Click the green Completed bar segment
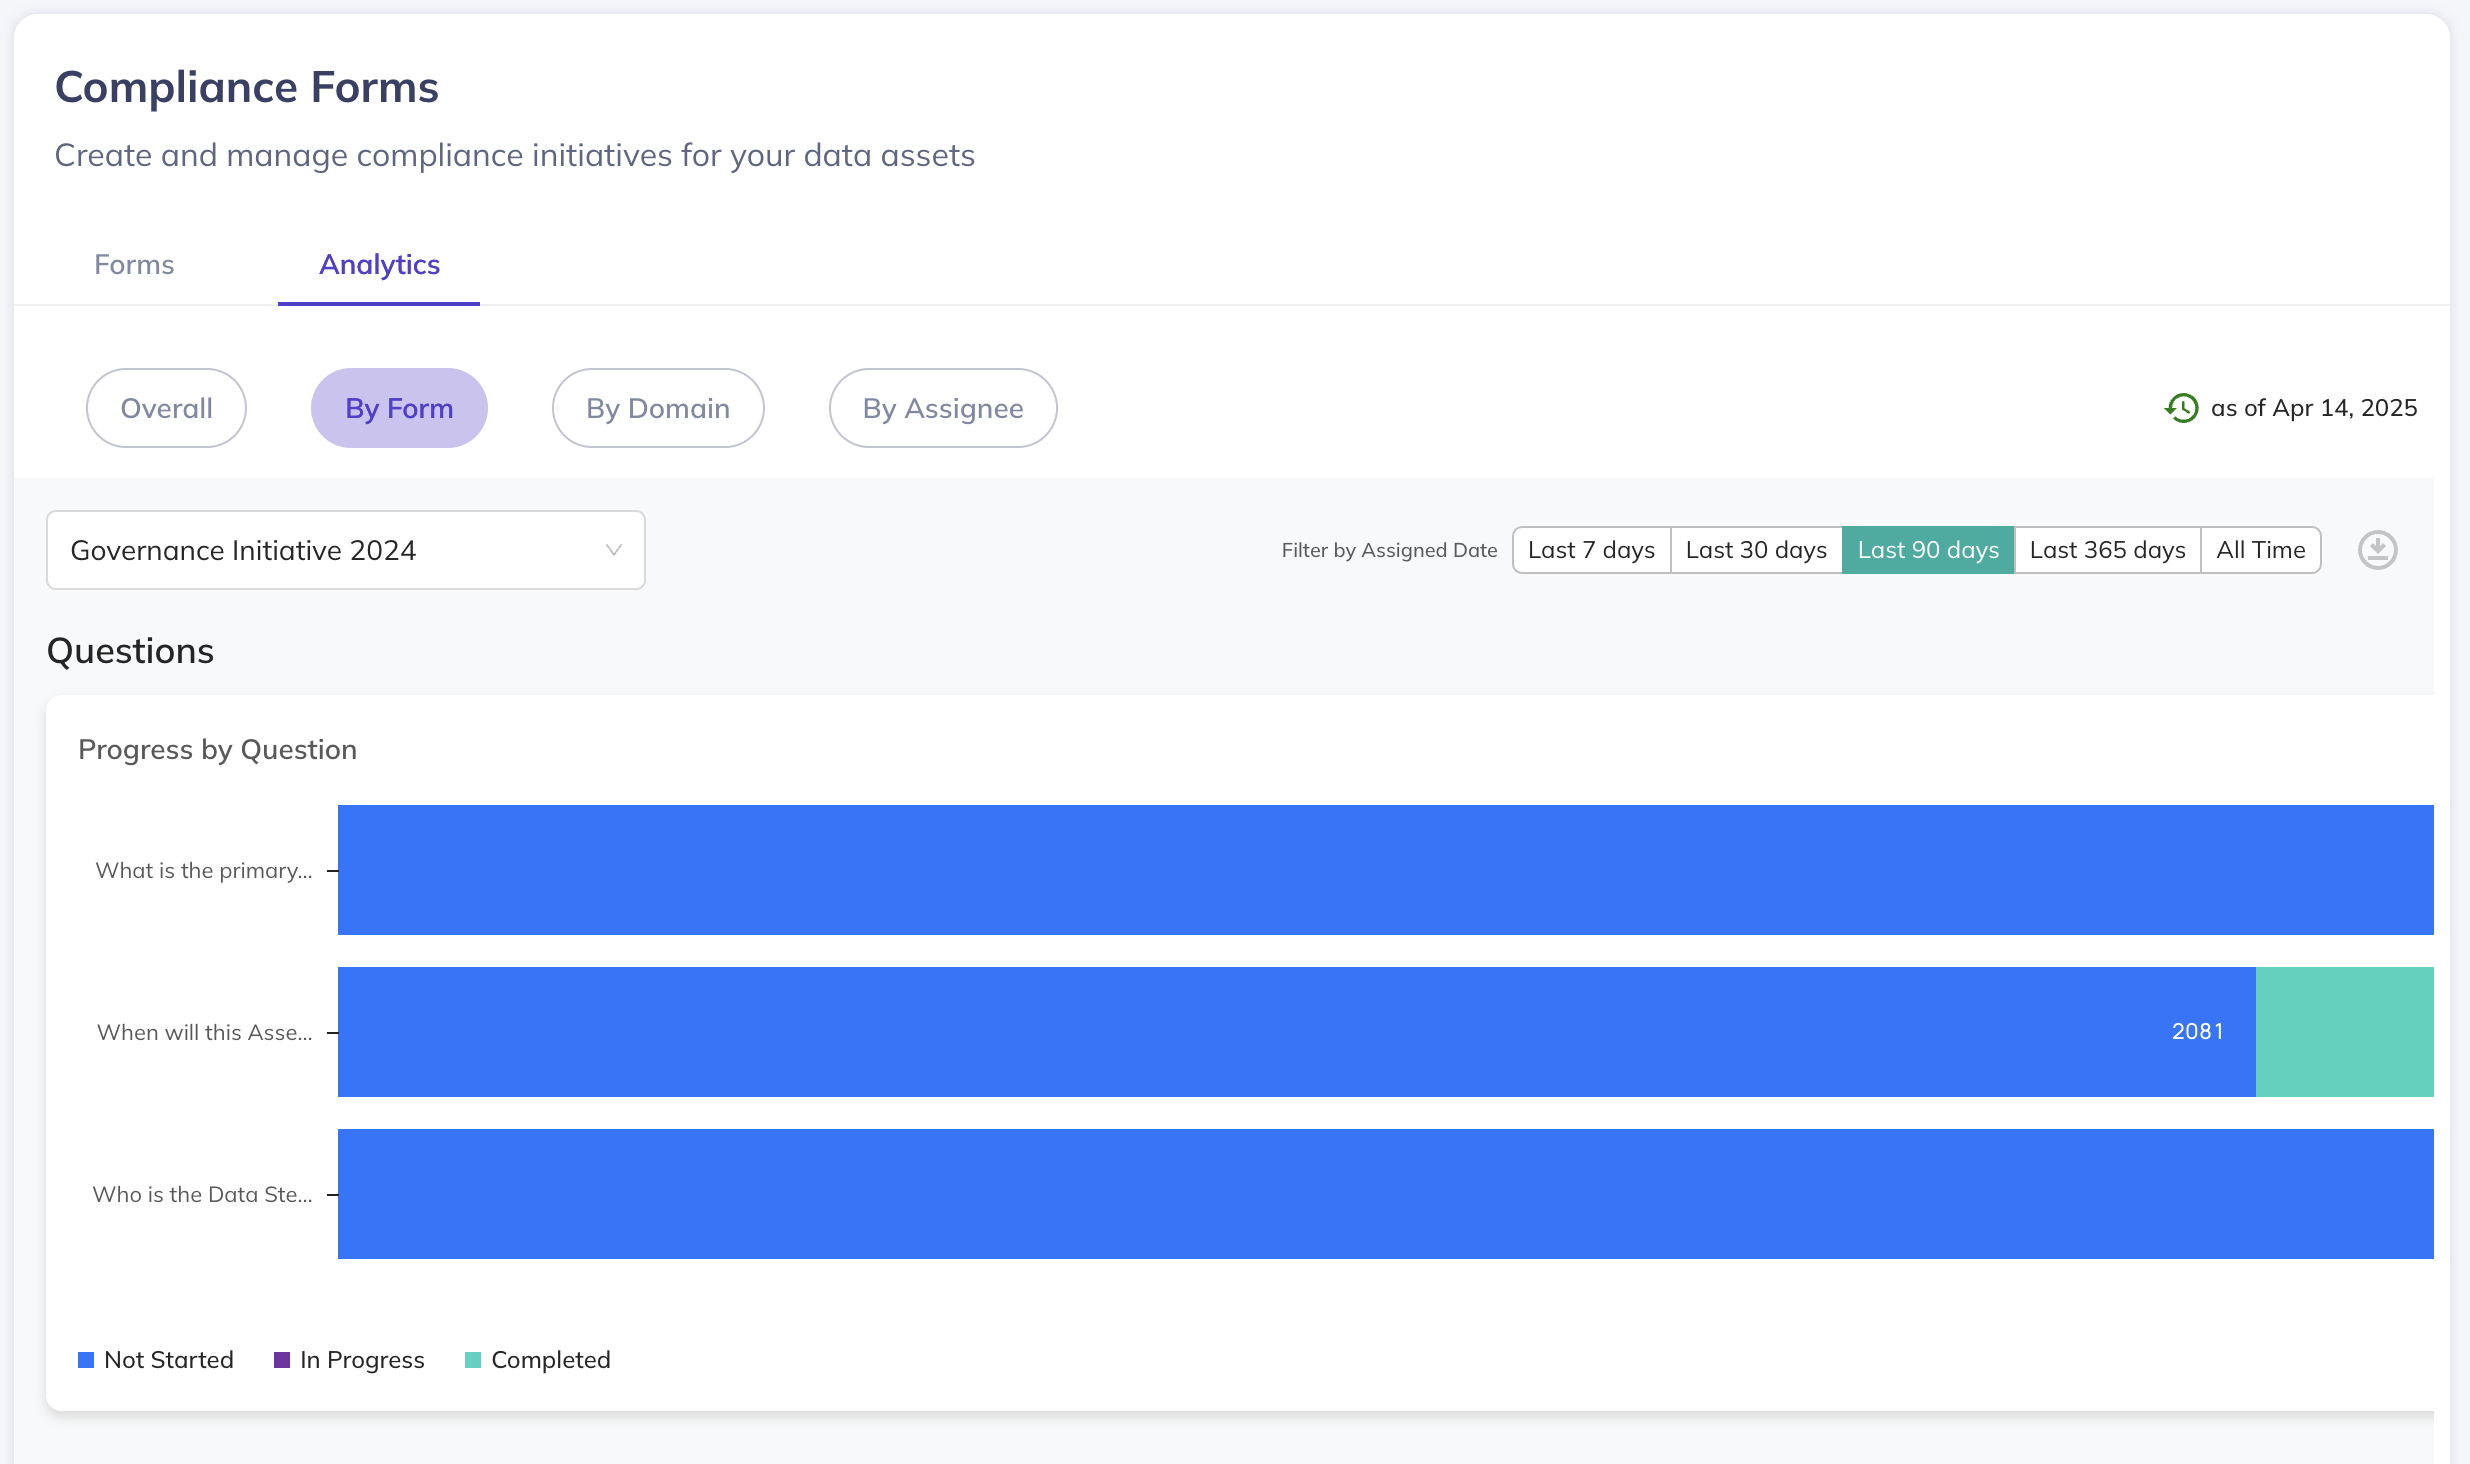The width and height of the screenshot is (2470, 1464). [x=2344, y=1032]
